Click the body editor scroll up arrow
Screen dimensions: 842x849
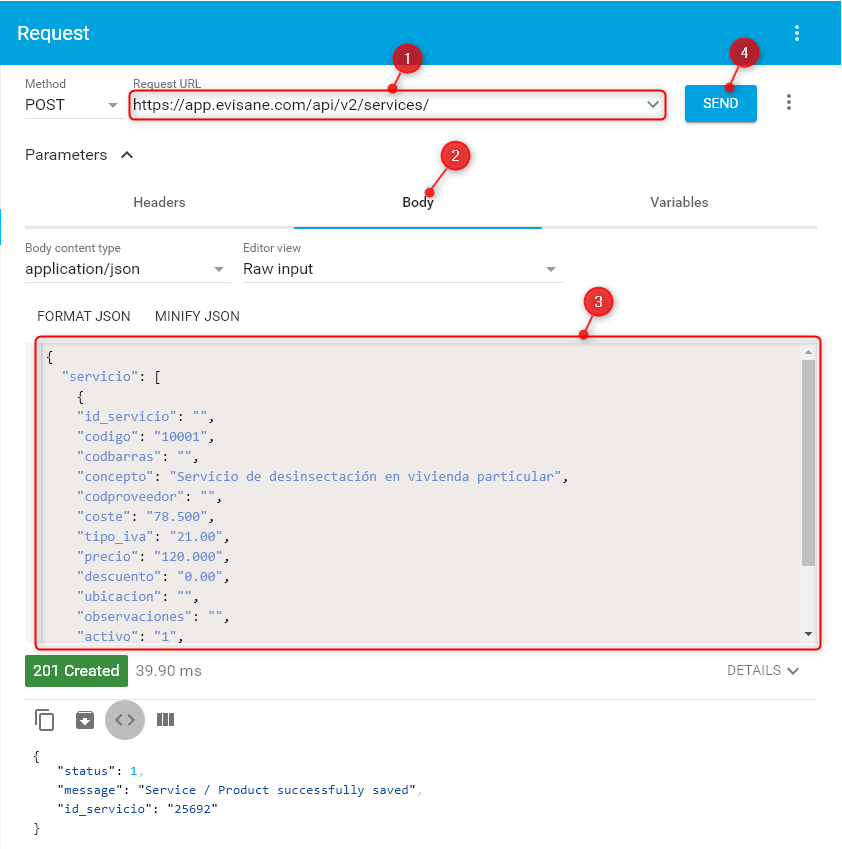click(x=808, y=352)
